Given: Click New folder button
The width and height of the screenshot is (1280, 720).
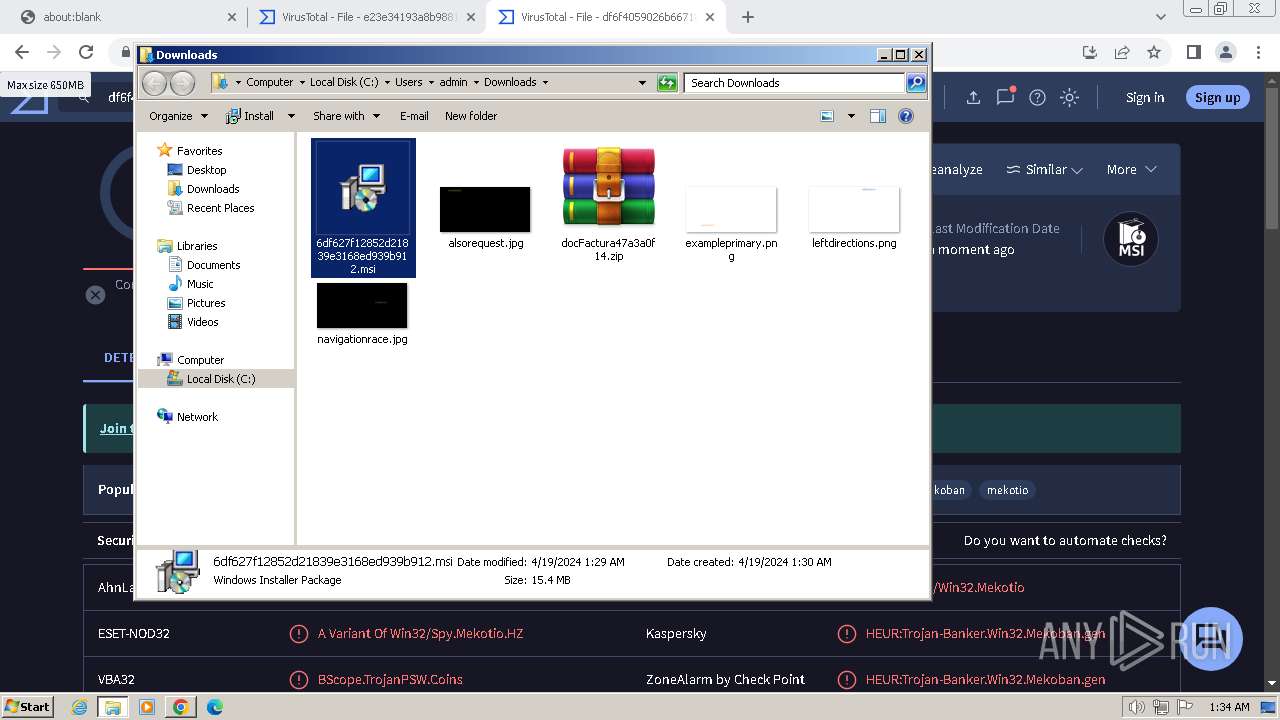Looking at the screenshot, I should (x=471, y=116).
